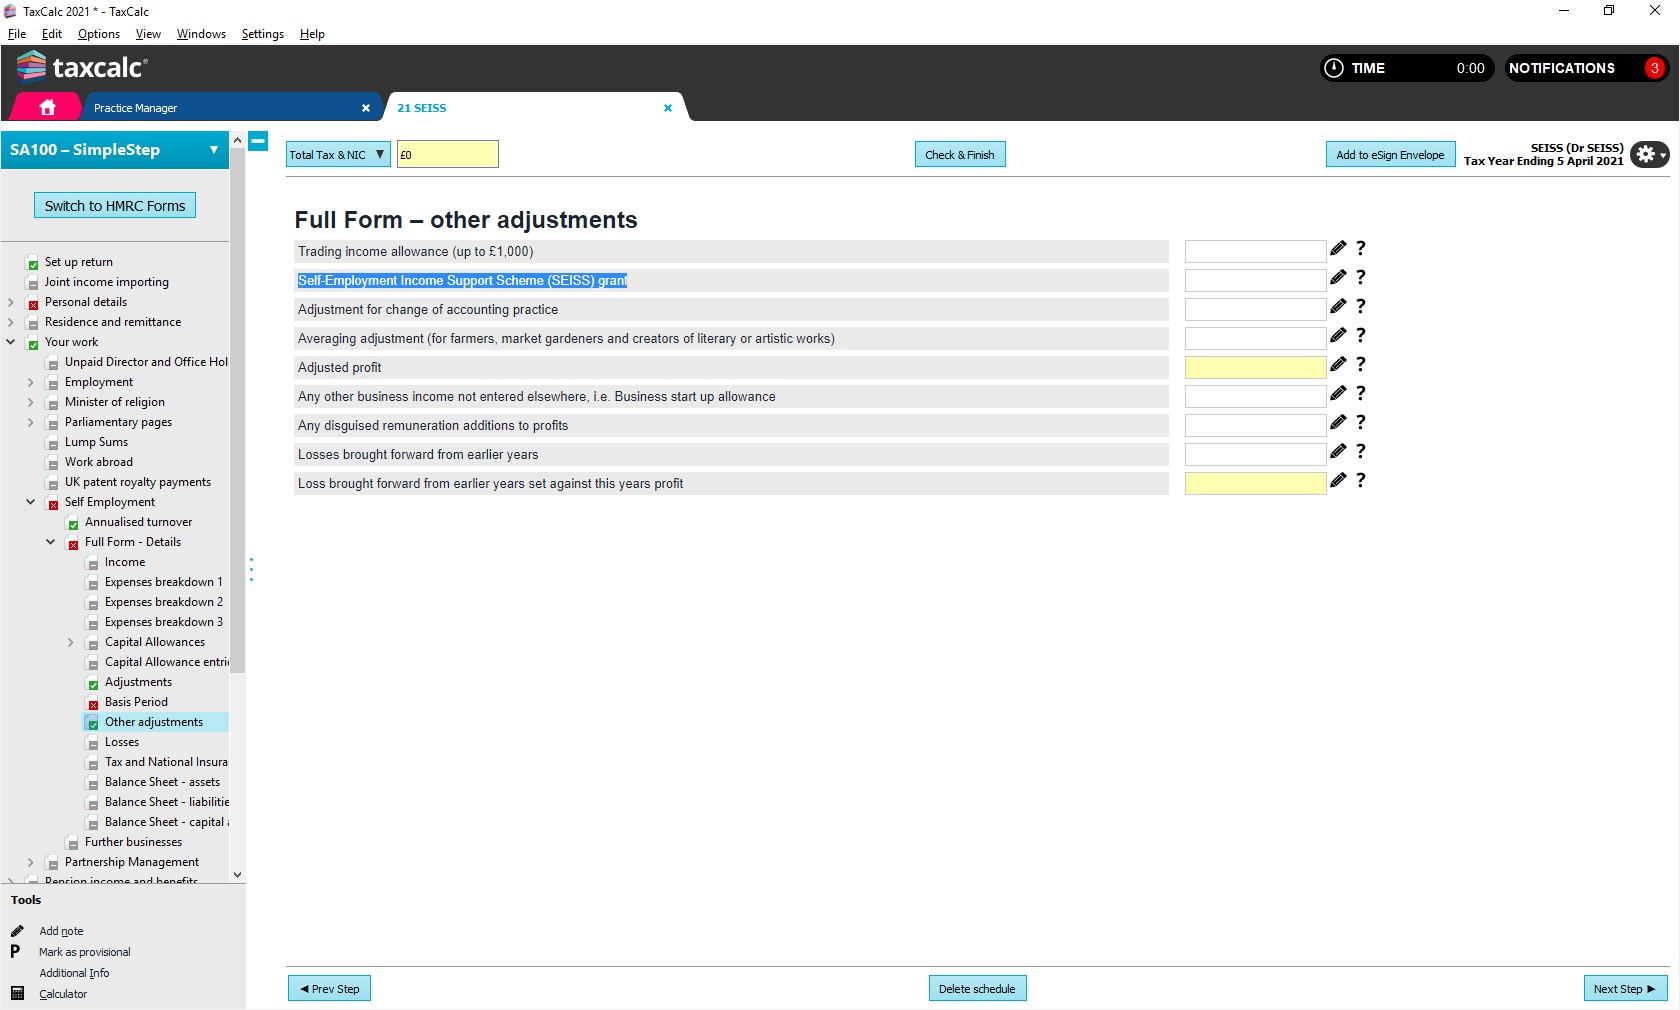This screenshot has width=1680, height=1010.
Task: Open the Windows menu
Action: [201, 34]
